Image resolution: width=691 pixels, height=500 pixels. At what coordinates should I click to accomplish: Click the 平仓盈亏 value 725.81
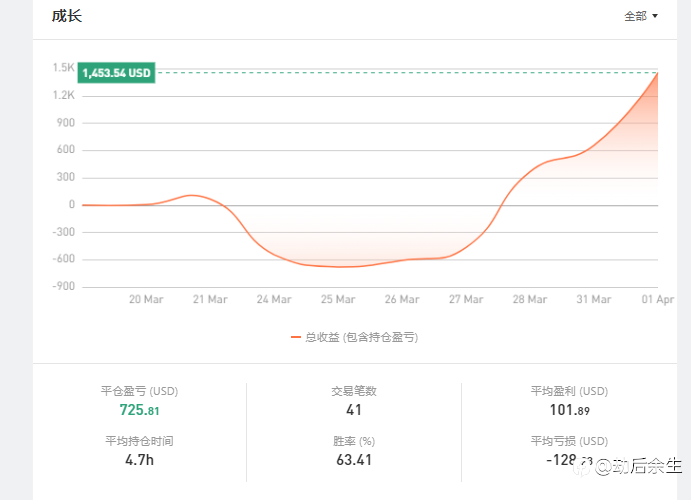tap(139, 410)
